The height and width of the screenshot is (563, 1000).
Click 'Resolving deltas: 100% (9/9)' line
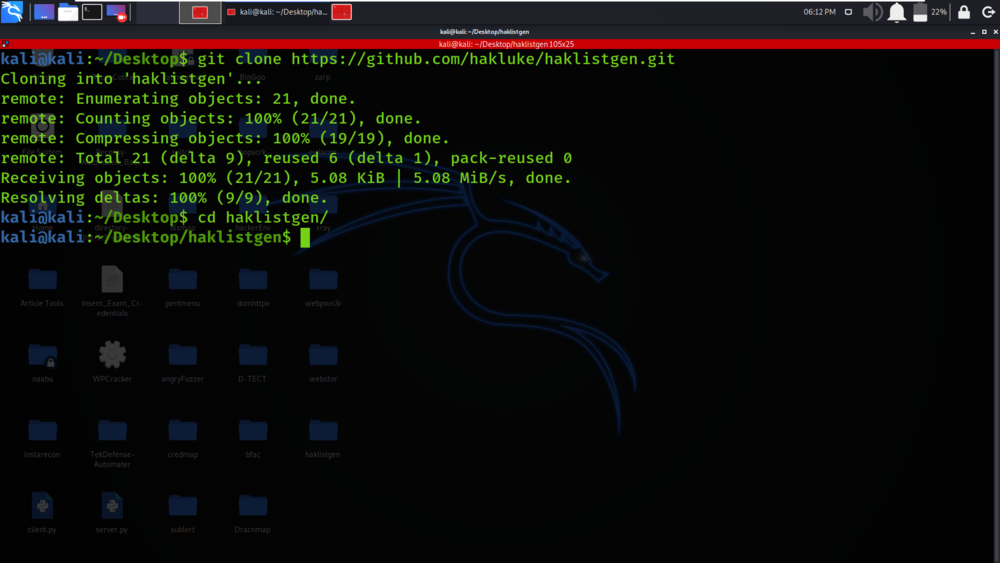point(164,198)
